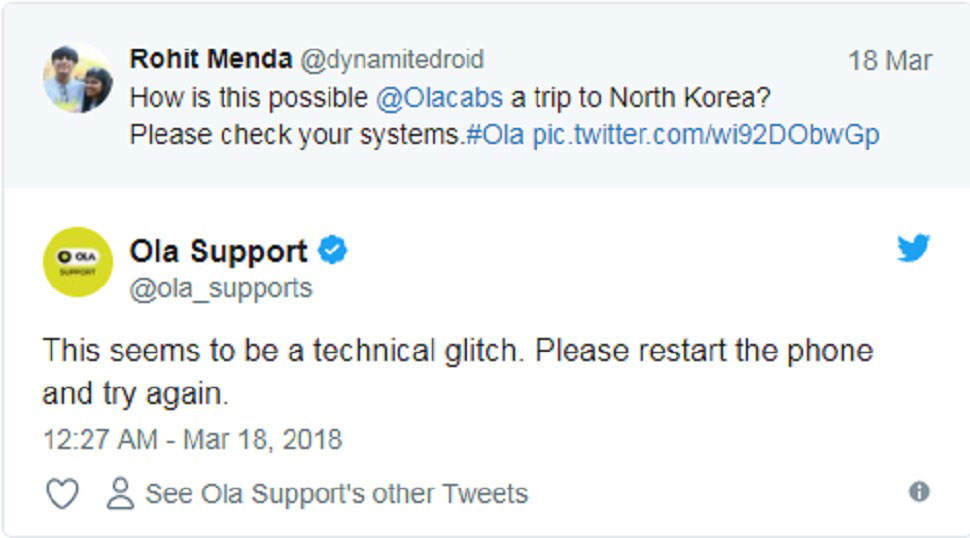Click the '18 Mar' date link
970x538 pixels.
pyautogui.click(x=889, y=61)
